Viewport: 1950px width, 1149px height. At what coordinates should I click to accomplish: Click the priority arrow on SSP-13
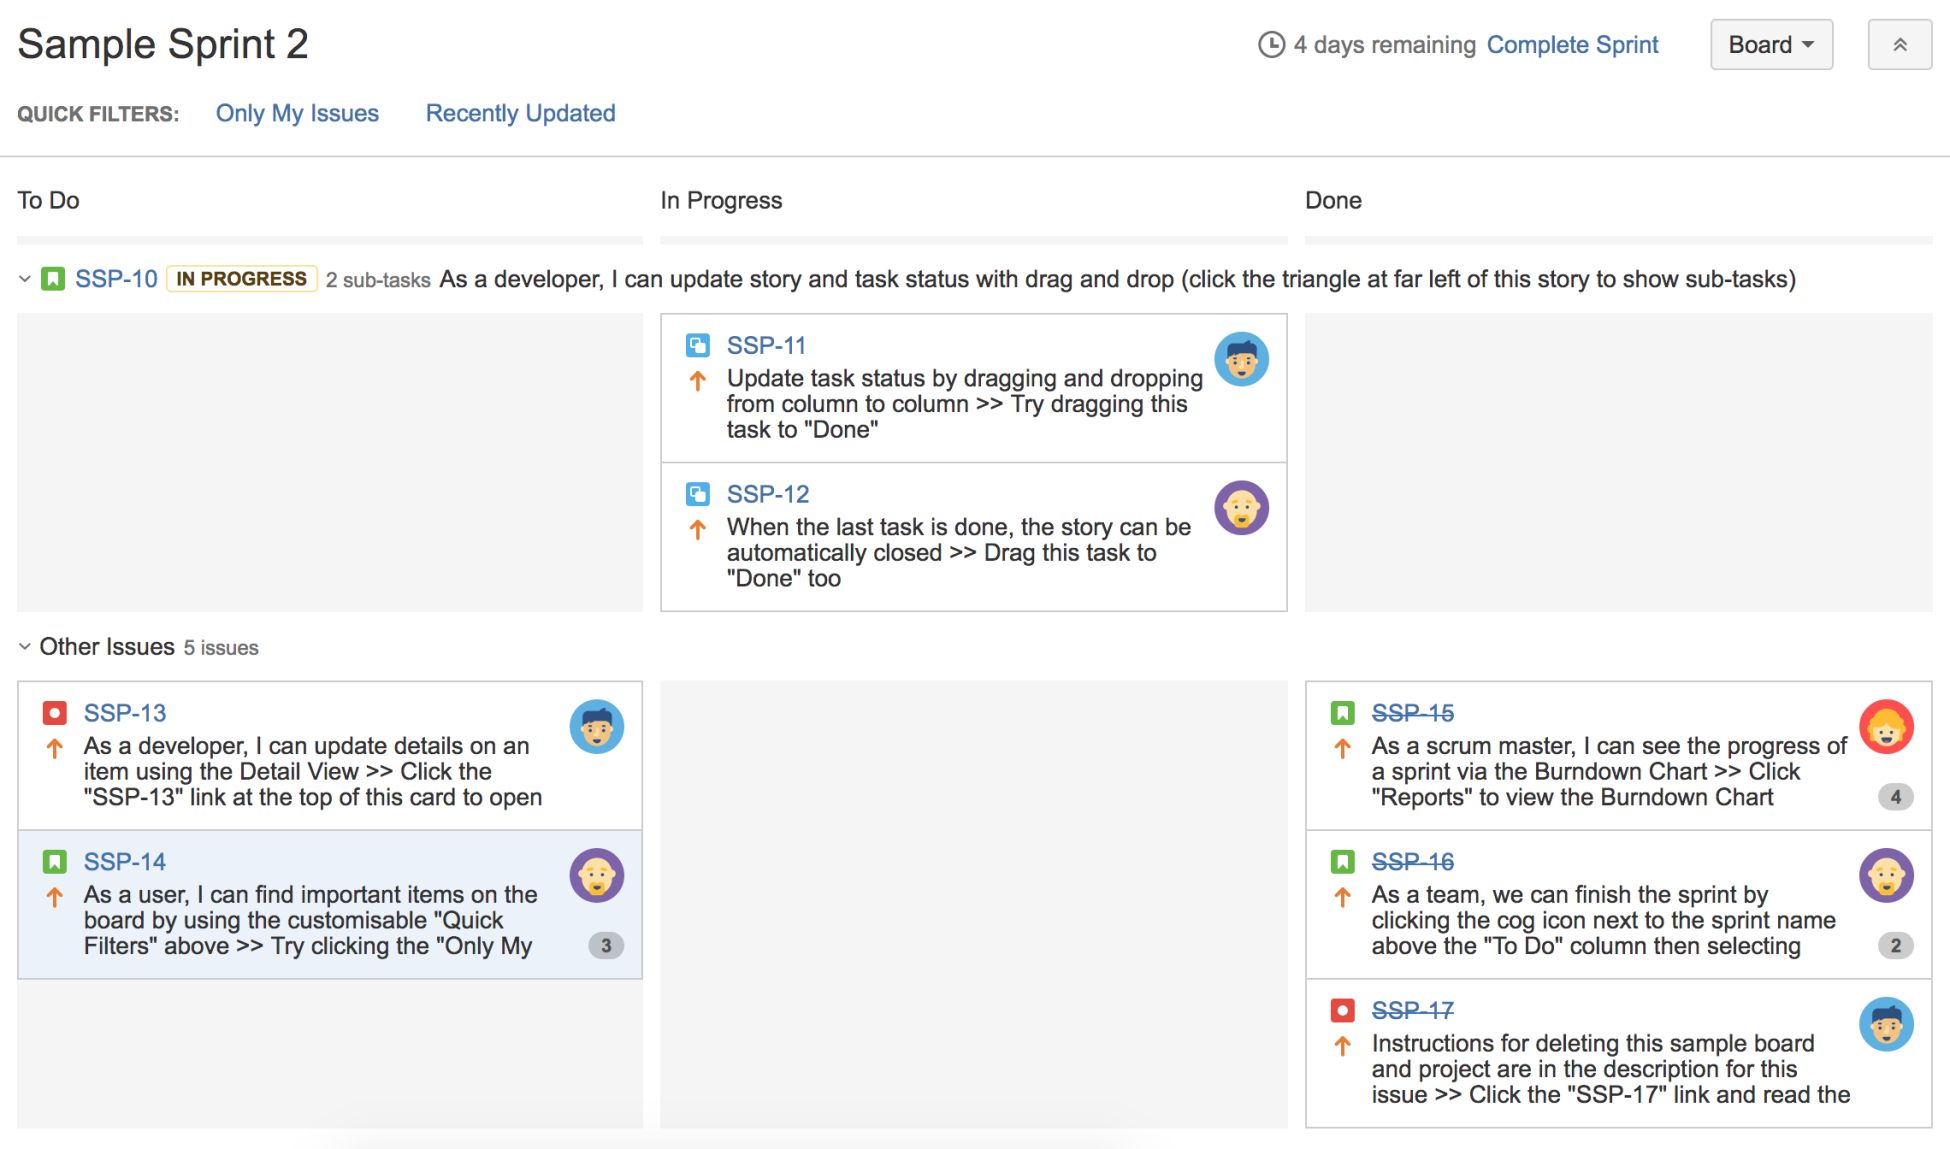(54, 747)
